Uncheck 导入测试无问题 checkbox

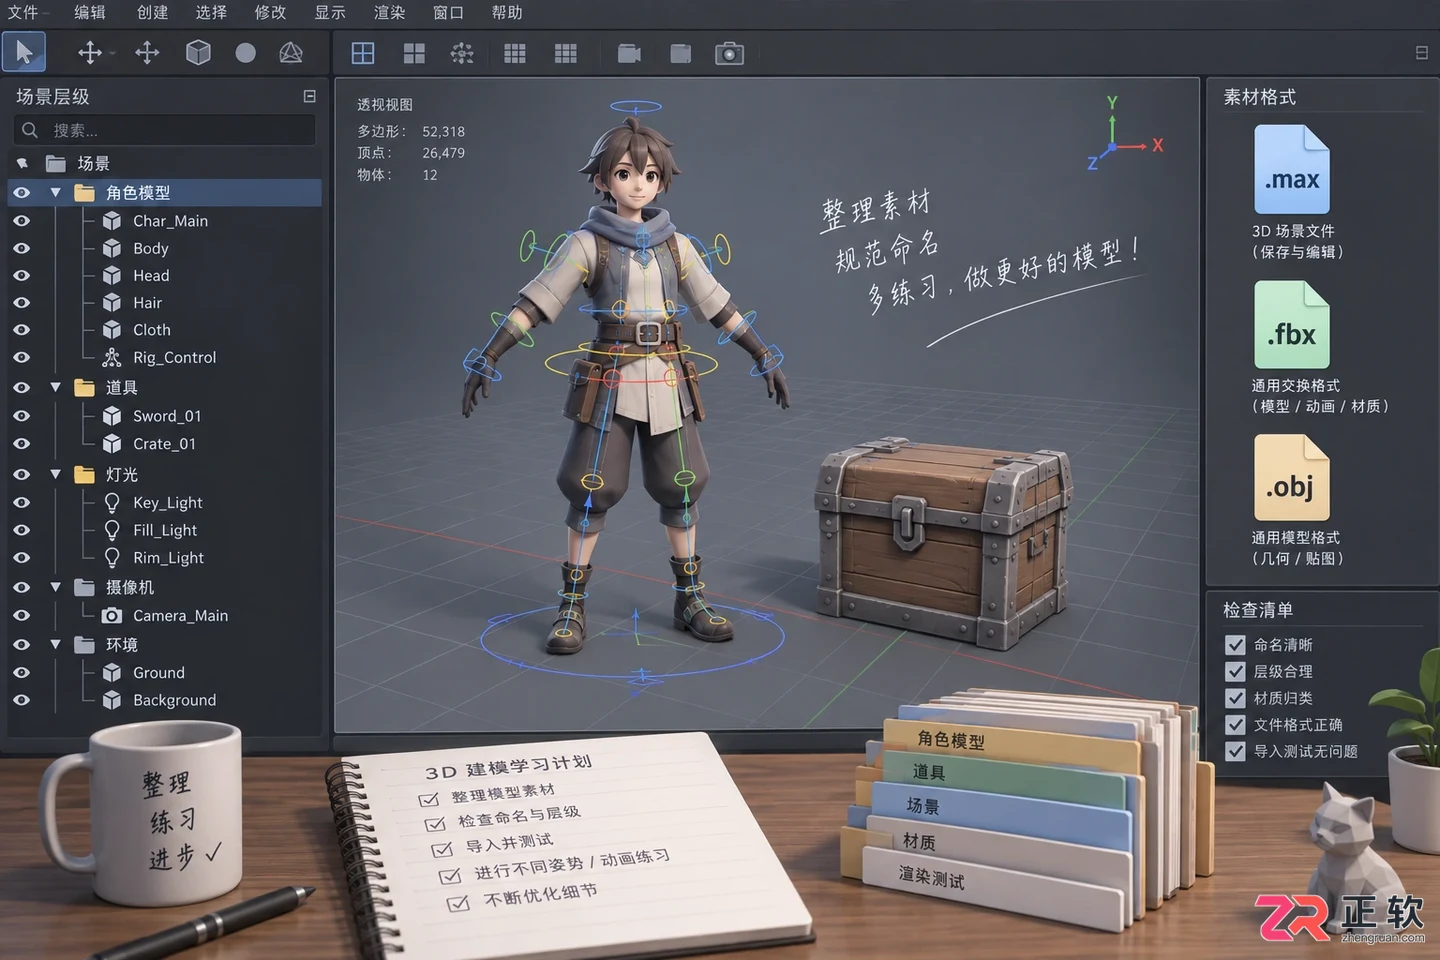[1235, 751]
